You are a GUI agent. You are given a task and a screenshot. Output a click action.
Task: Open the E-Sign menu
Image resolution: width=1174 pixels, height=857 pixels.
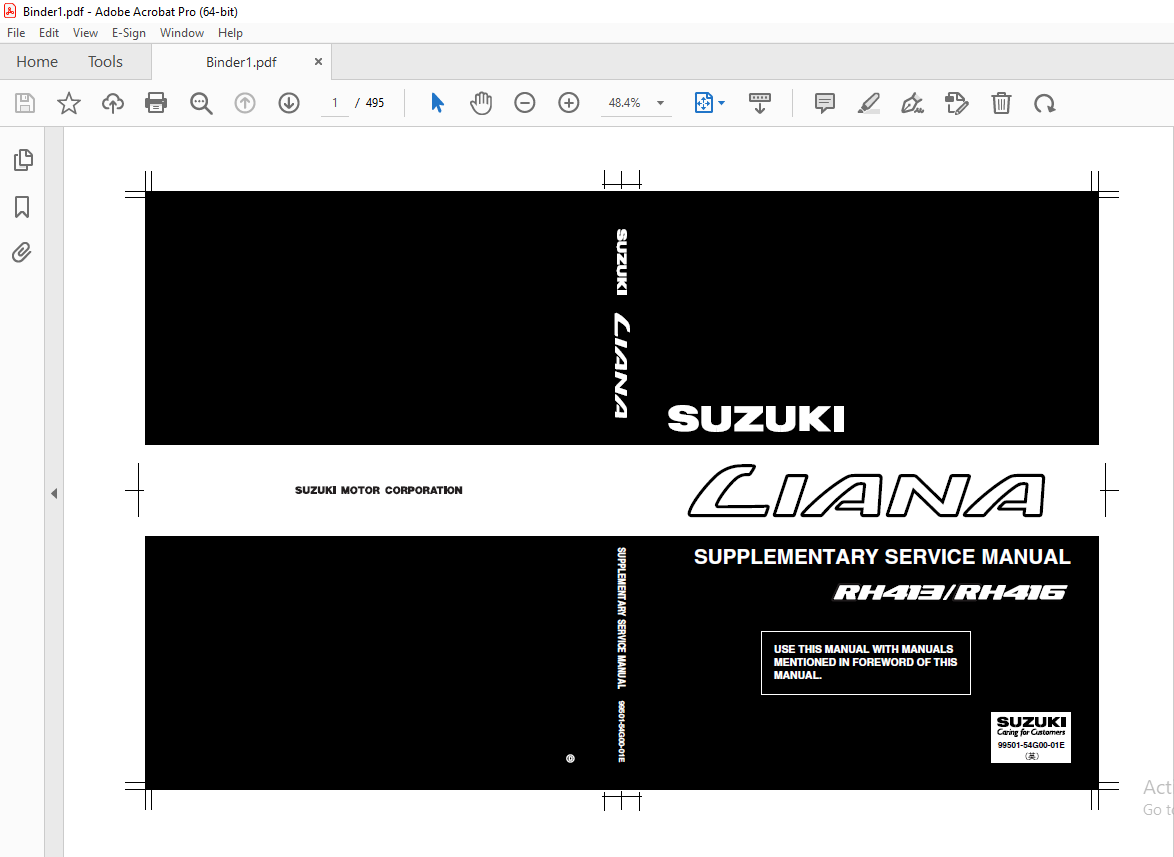pos(129,33)
